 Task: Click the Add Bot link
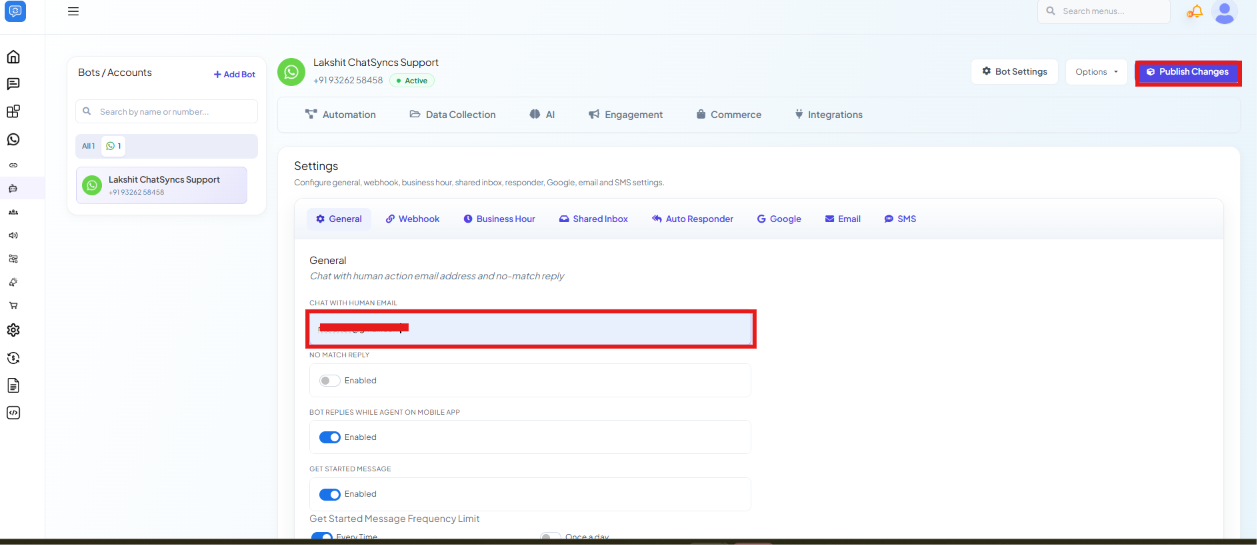(234, 74)
